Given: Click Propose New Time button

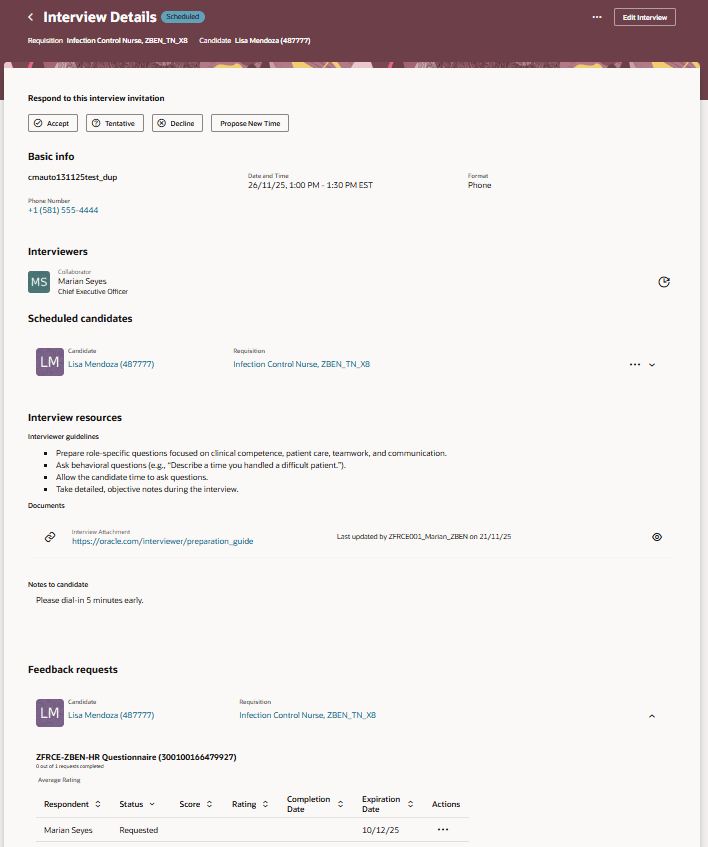Looking at the screenshot, I should point(250,123).
